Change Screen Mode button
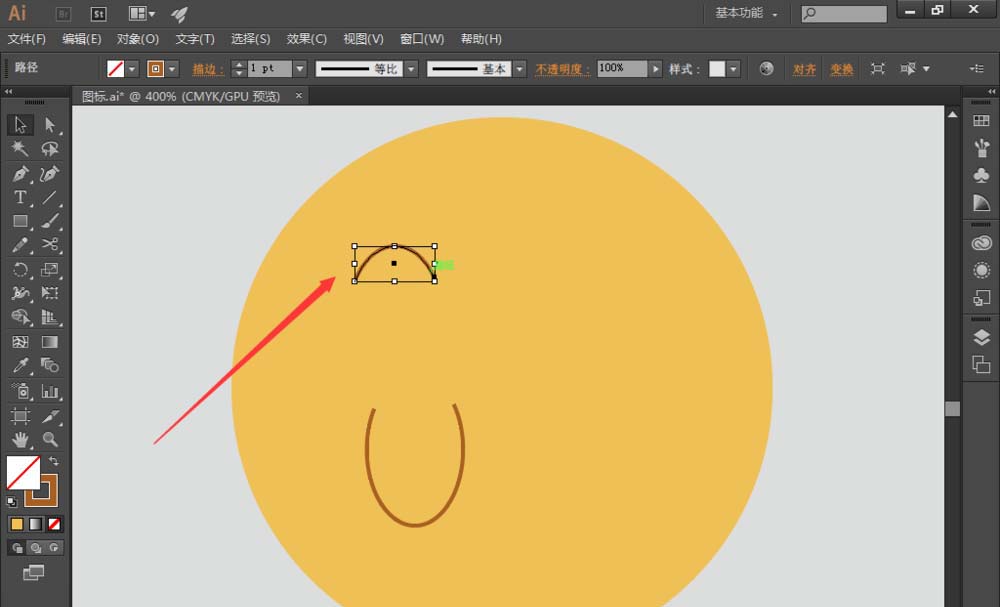This screenshot has width=1000, height=607. (x=34, y=573)
